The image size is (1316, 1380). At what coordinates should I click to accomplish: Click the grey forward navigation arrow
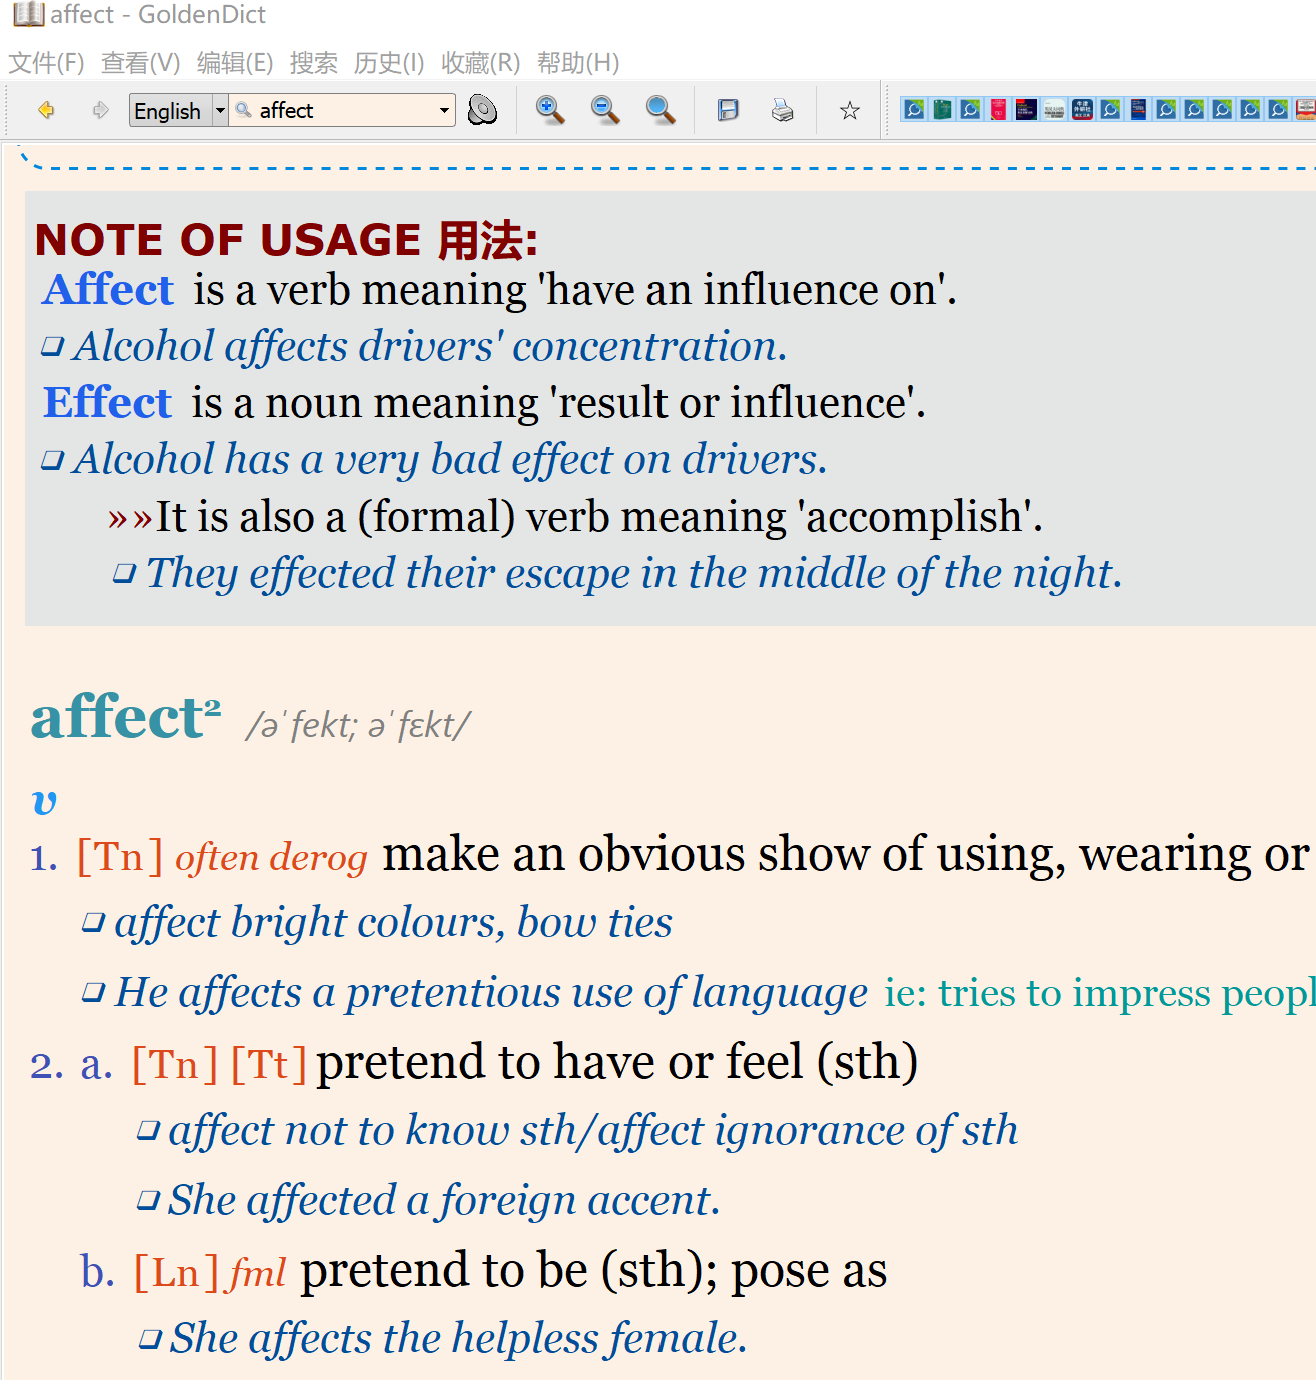tap(100, 110)
